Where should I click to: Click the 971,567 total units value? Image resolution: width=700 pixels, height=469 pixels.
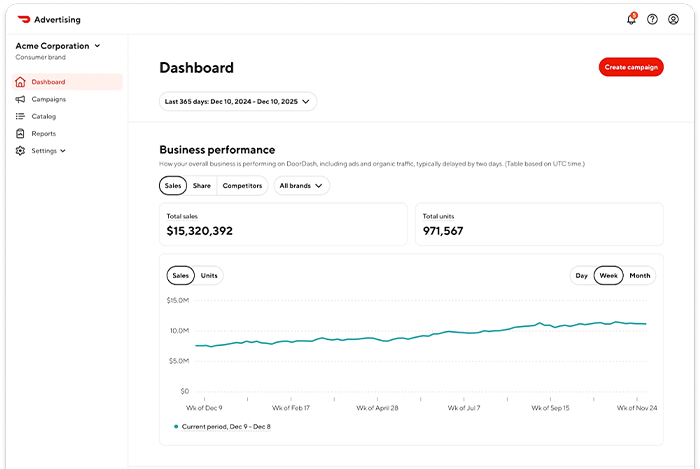tap(443, 231)
